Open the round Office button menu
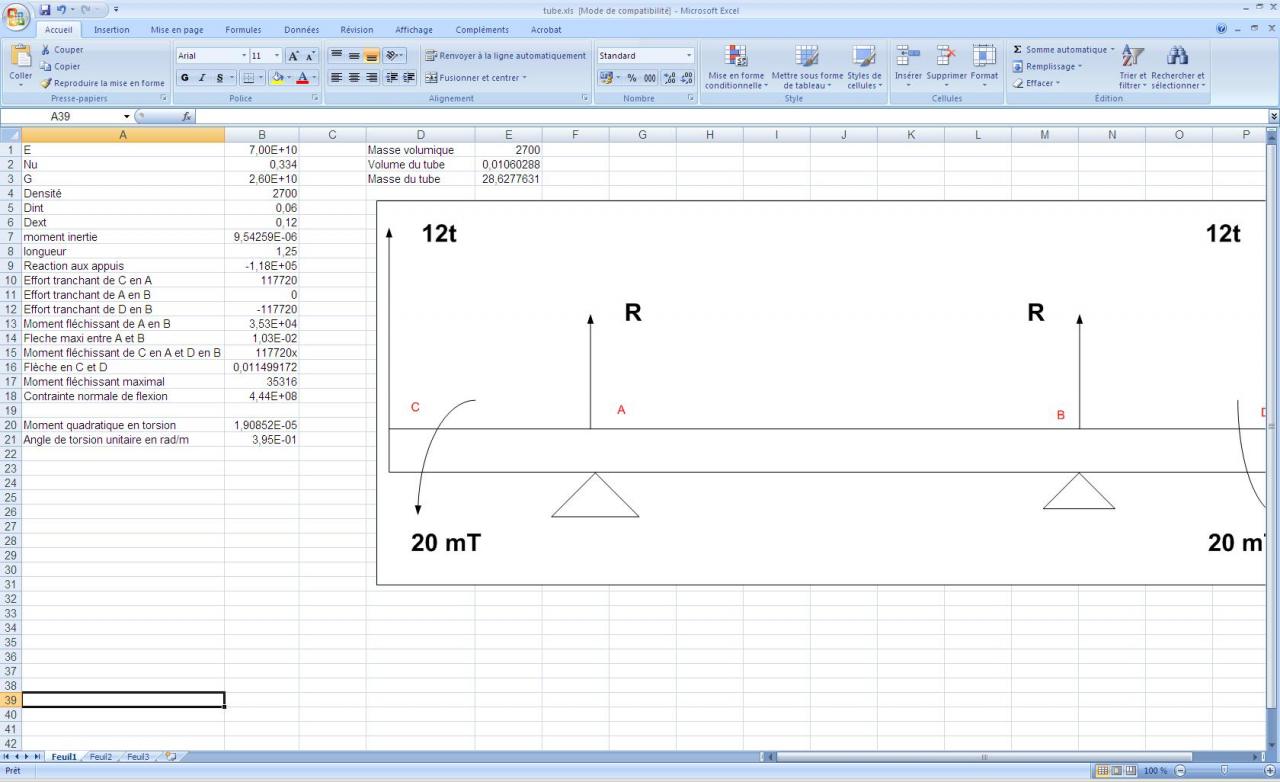Image resolution: width=1280 pixels, height=782 pixels. (x=17, y=17)
